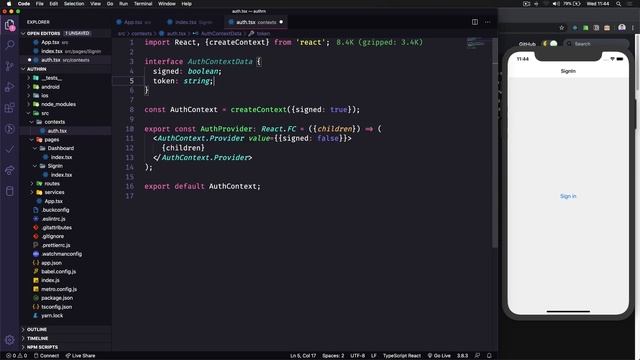Screen dimensions: 640x360
Task: Open the Extensions view
Action: coord(10,108)
